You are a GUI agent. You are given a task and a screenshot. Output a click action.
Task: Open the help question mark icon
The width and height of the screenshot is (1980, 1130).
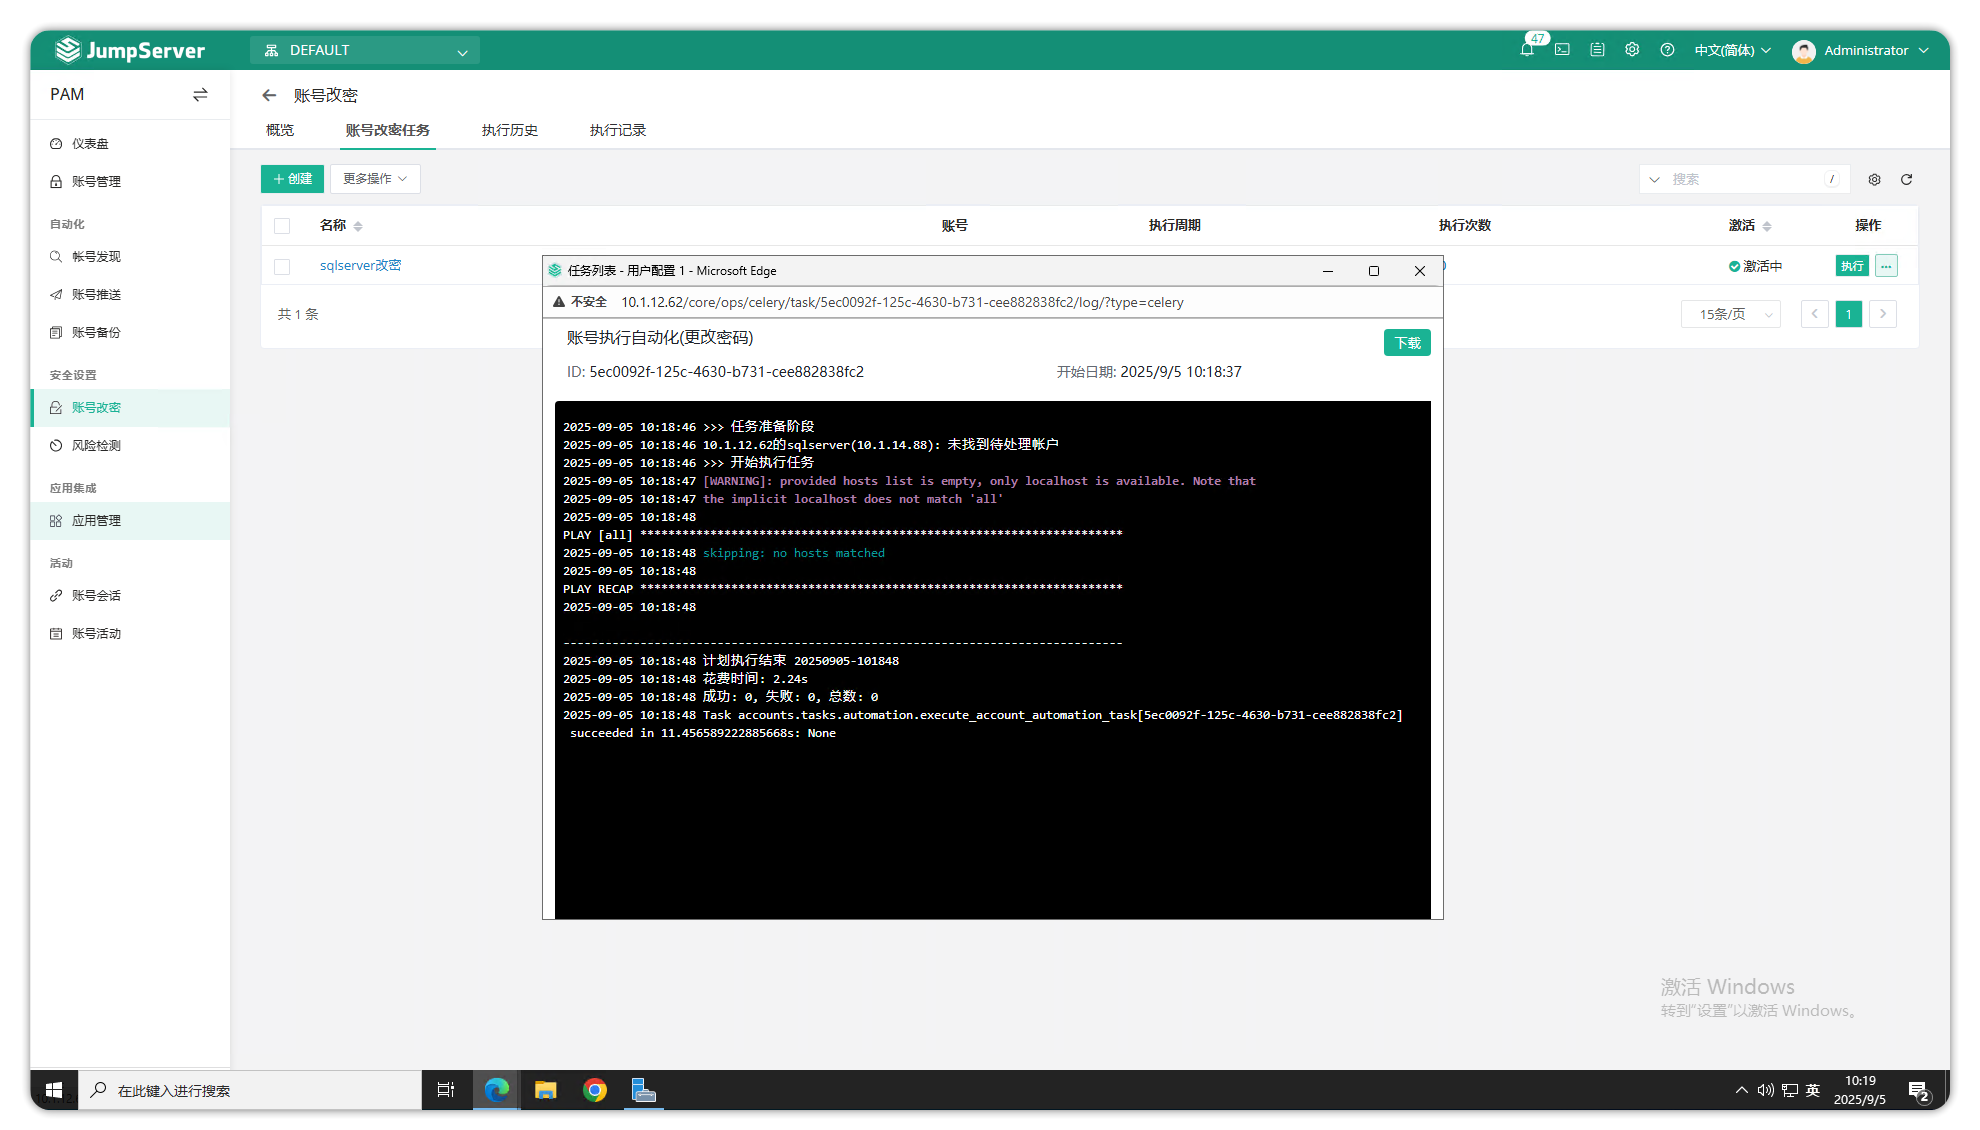(x=1667, y=50)
